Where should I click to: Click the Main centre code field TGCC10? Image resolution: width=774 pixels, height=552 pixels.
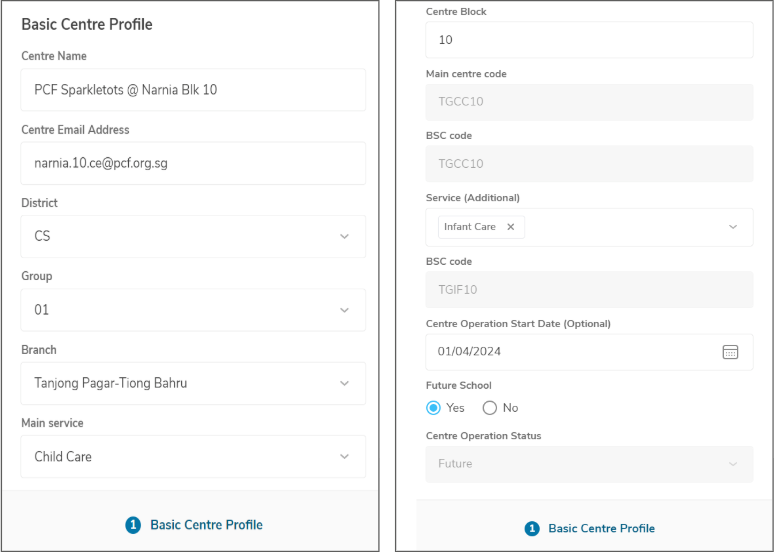(x=589, y=102)
